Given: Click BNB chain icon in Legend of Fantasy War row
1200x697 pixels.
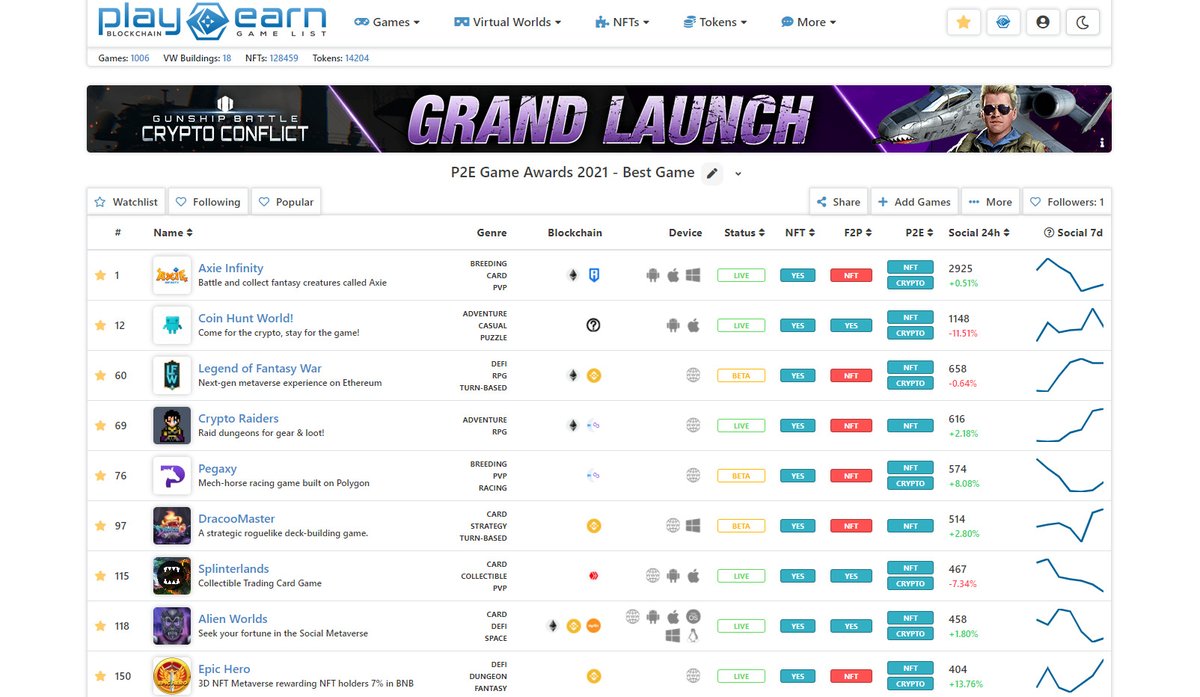Looking at the screenshot, I should tap(594, 375).
